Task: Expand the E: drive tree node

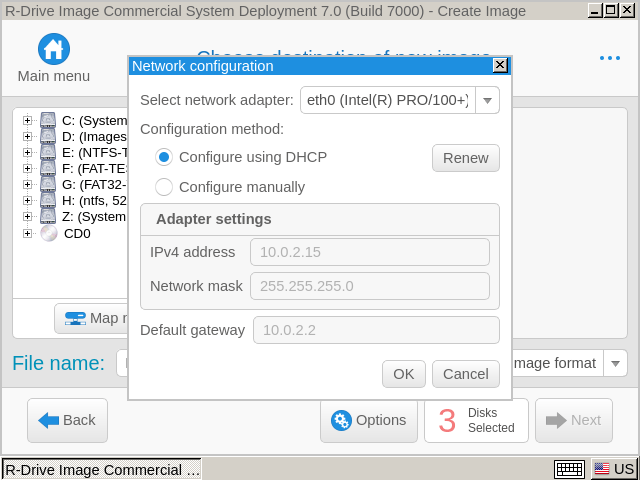Action: 27,152
